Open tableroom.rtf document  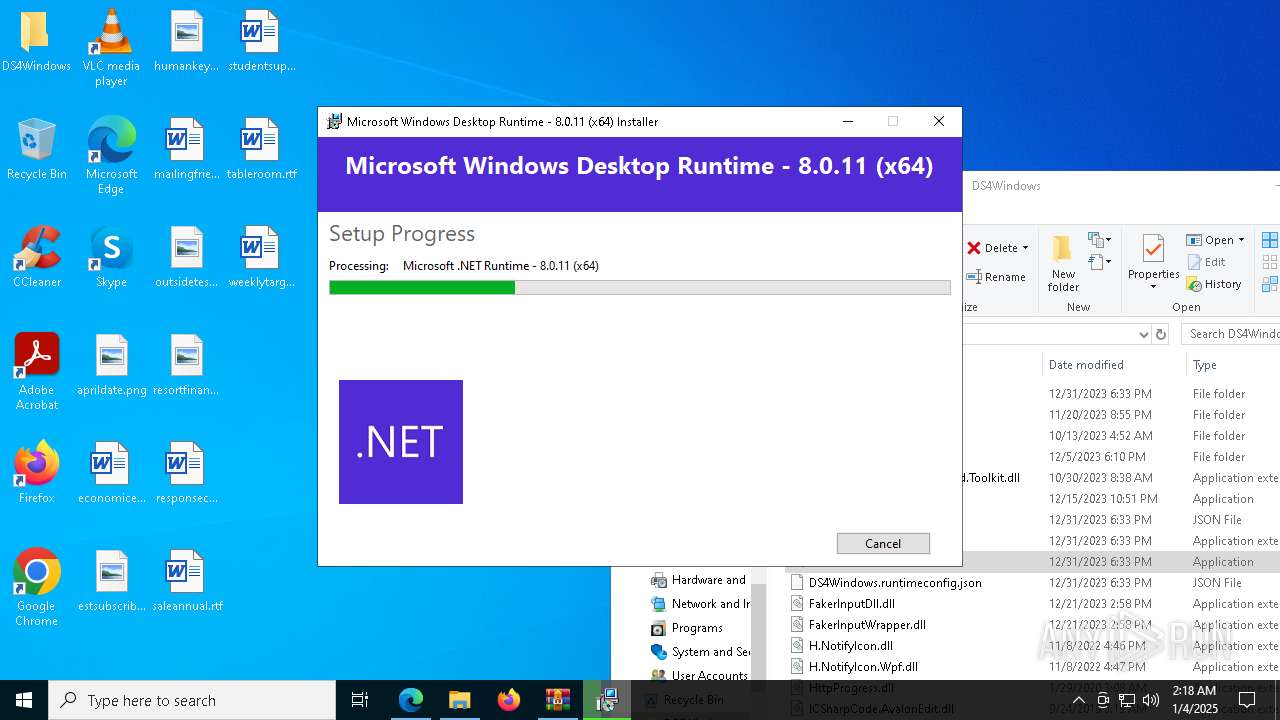pos(261,150)
